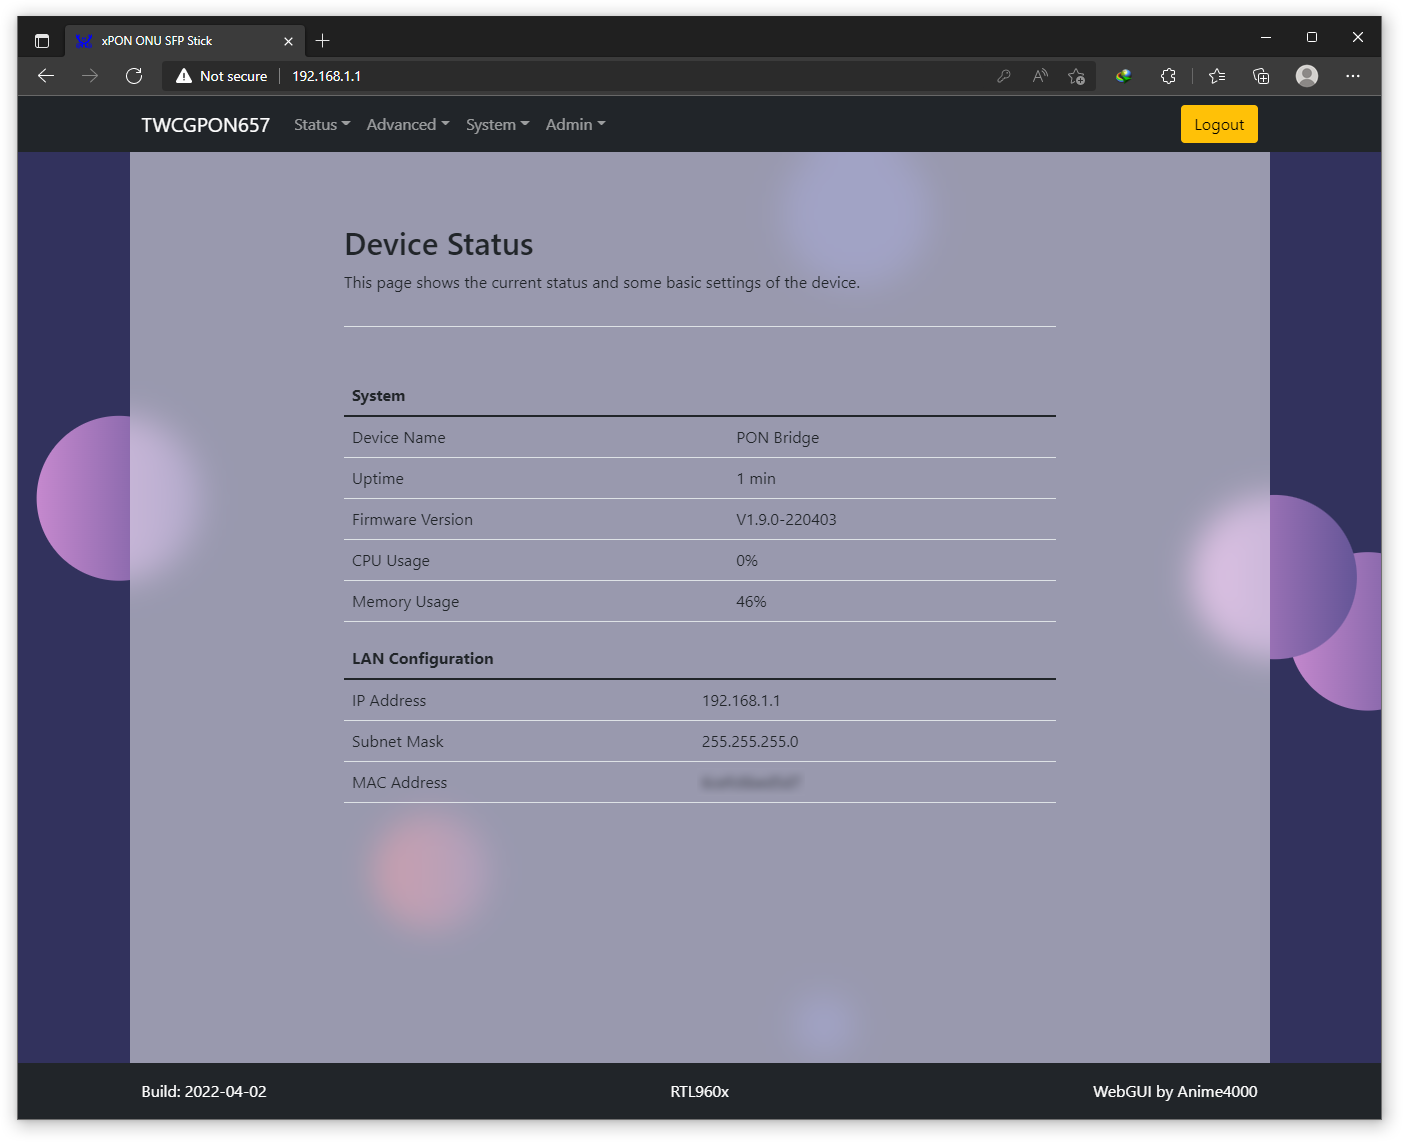The width and height of the screenshot is (1403, 1142).
Task: Click the Device Status page heading
Action: (439, 245)
